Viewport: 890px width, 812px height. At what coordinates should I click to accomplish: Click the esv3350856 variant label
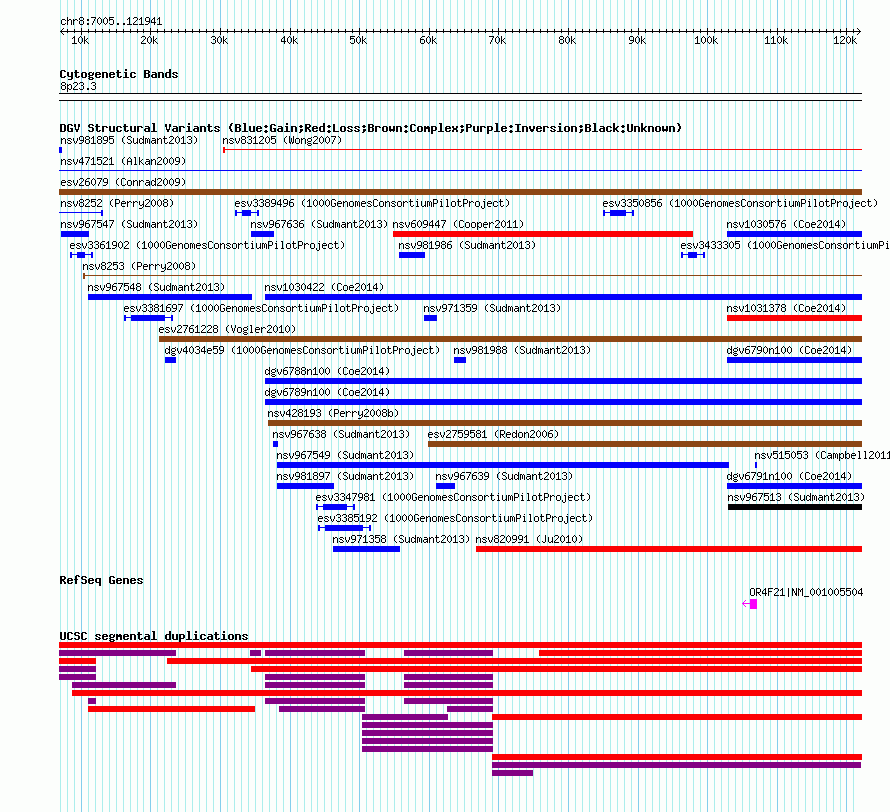(x=740, y=203)
